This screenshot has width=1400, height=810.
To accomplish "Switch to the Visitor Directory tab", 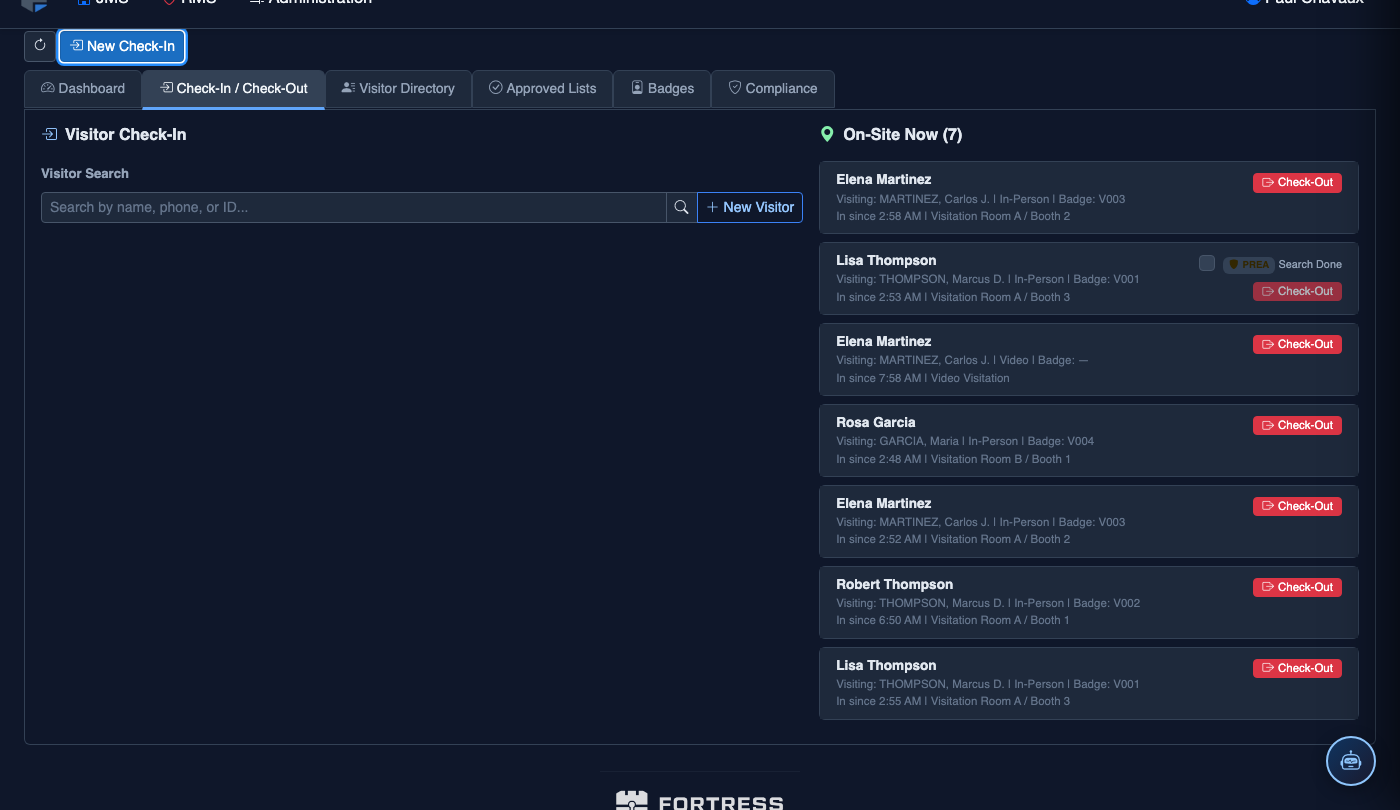I will (398, 88).
